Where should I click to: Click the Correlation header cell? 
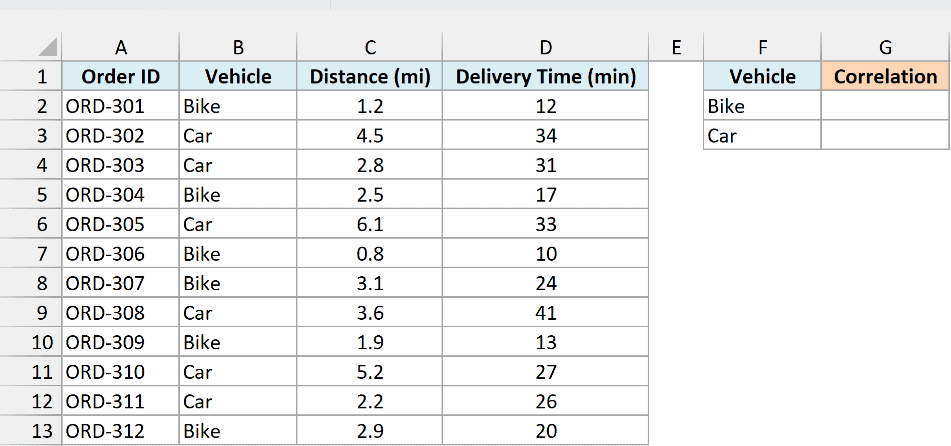tap(885, 76)
